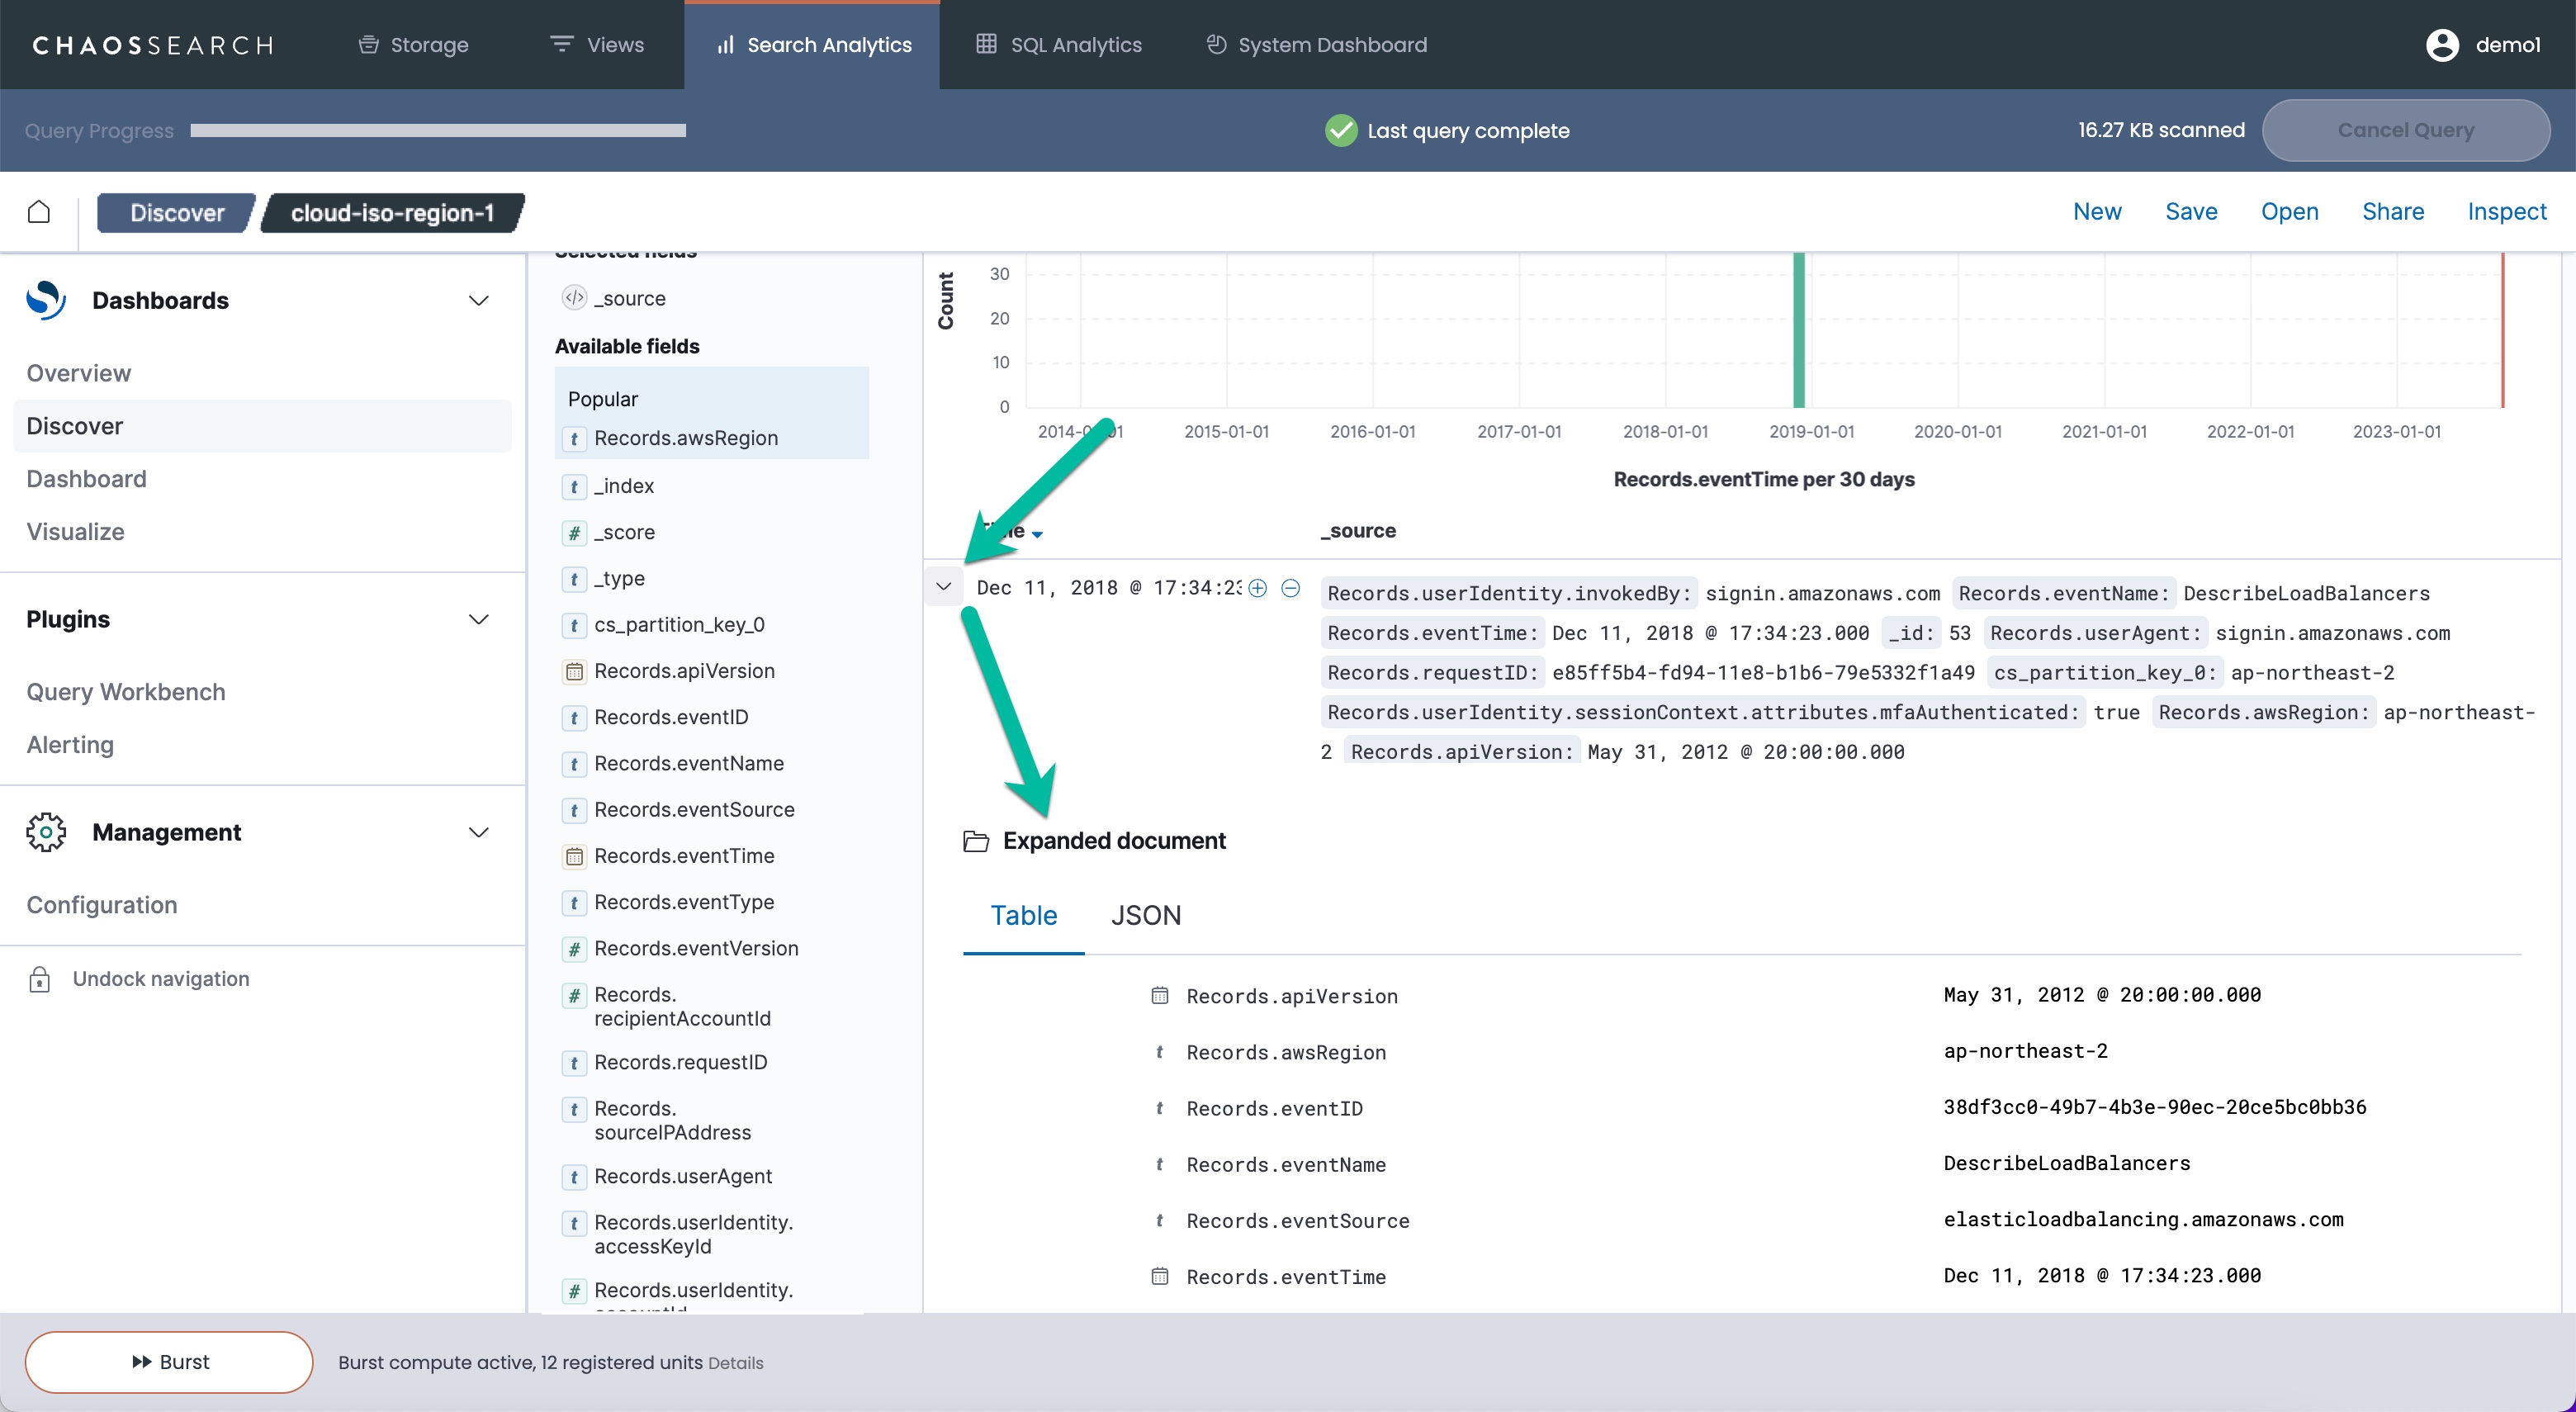Switch to the JSON tab
Screen dimensions: 2576x1412
[x=1146, y=915]
